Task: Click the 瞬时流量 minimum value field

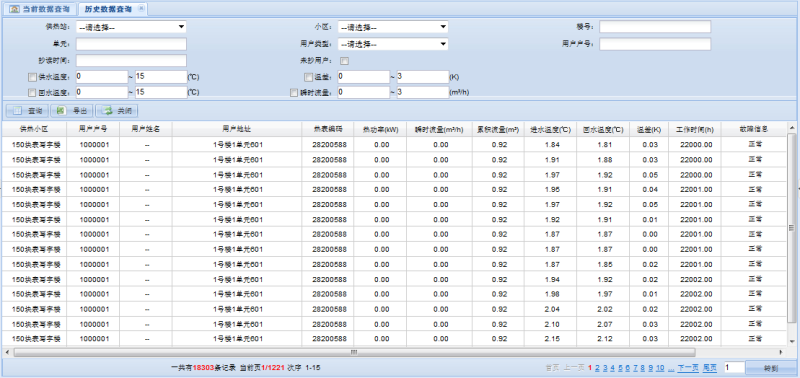Action: 364,92
